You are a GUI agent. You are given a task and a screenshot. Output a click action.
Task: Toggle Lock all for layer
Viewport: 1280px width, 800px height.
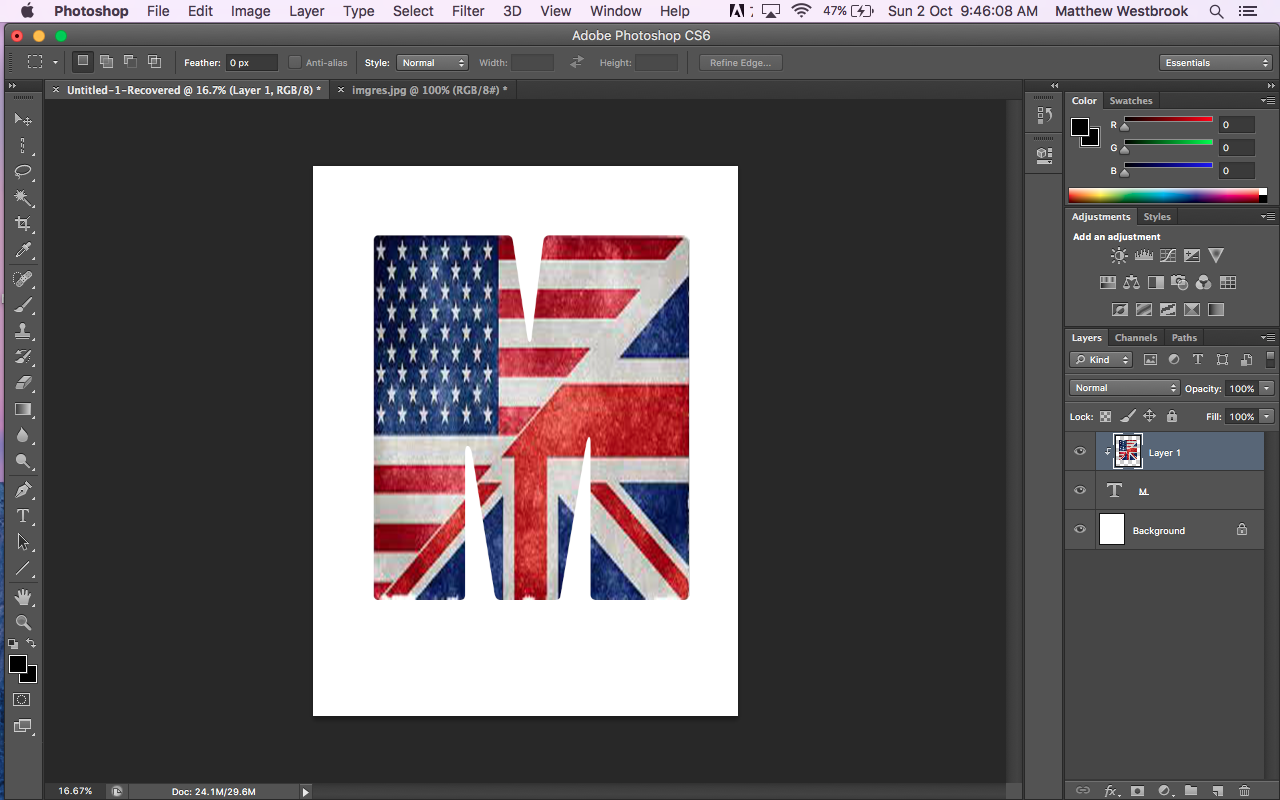(x=1172, y=416)
